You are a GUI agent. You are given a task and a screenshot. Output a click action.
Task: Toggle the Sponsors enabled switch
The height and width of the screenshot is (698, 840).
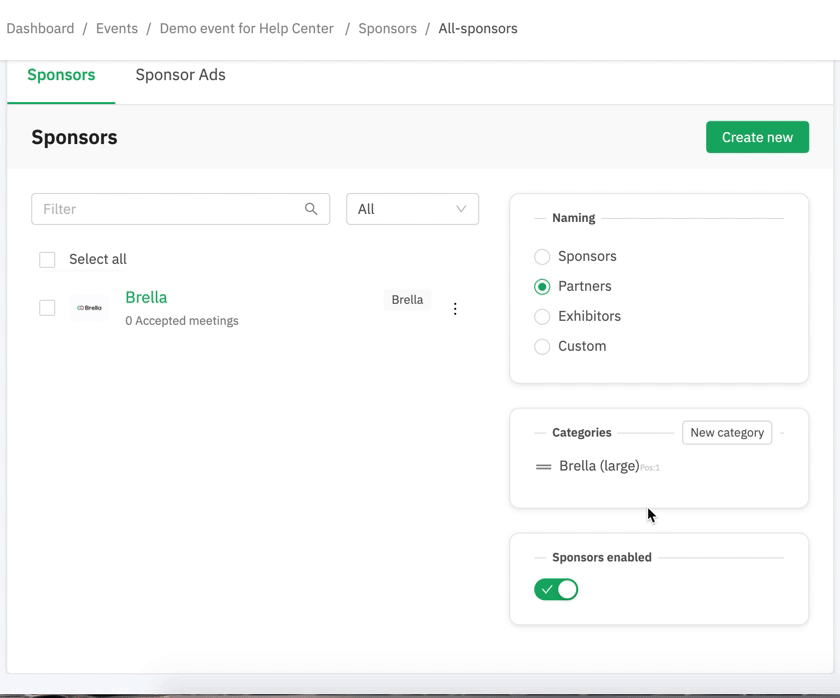[x=556, y=589]
